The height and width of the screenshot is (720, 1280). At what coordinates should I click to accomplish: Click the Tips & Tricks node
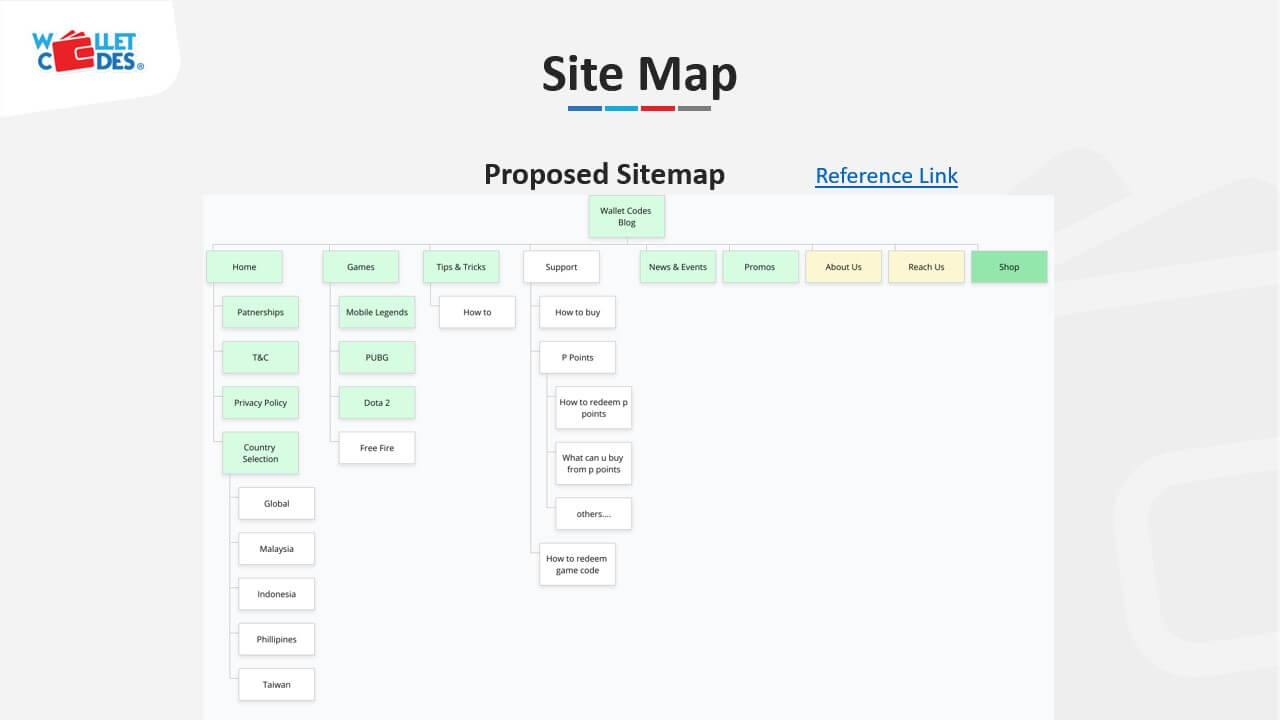(461, 267)
